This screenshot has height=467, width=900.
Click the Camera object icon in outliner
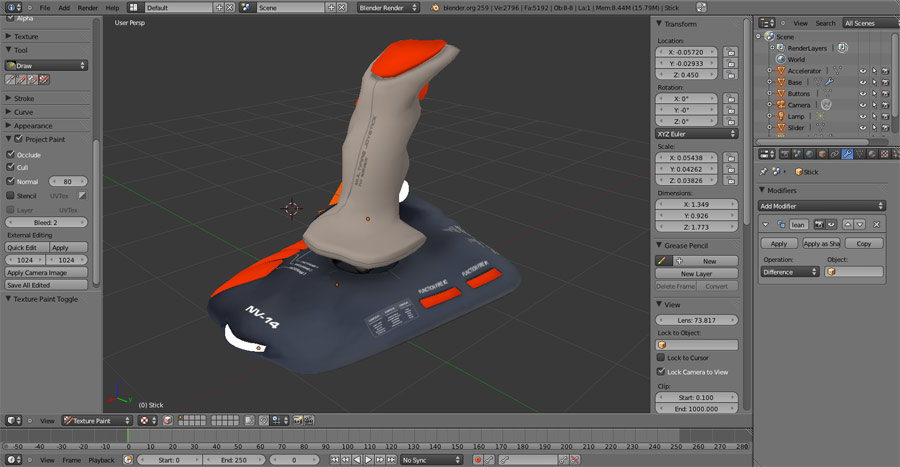780,104
